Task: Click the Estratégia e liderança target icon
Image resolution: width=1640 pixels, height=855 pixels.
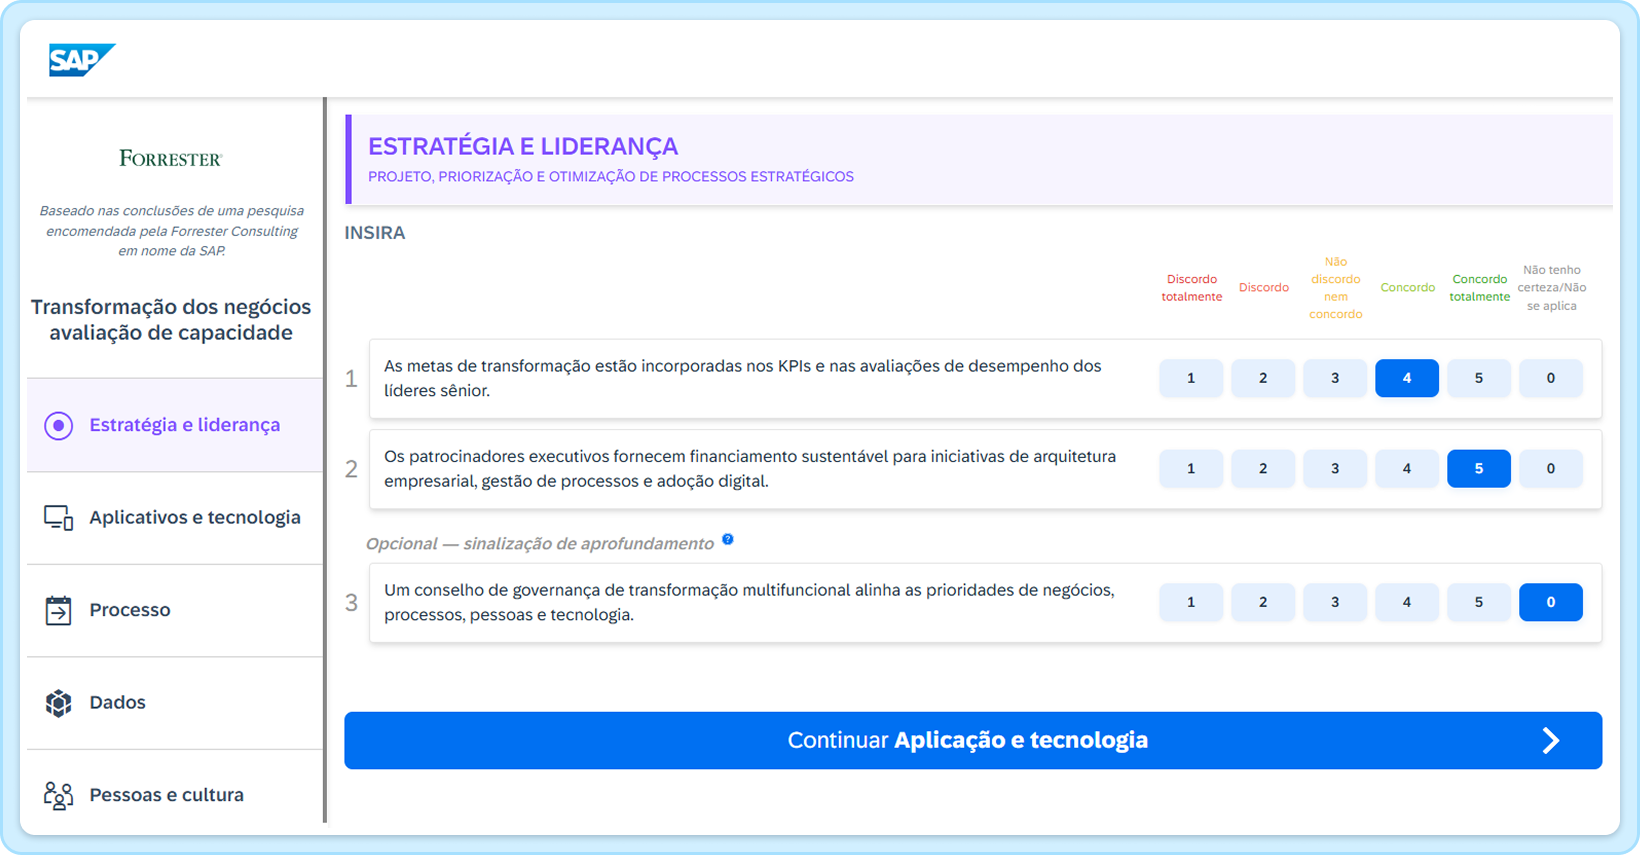Action: pos(59,425)
